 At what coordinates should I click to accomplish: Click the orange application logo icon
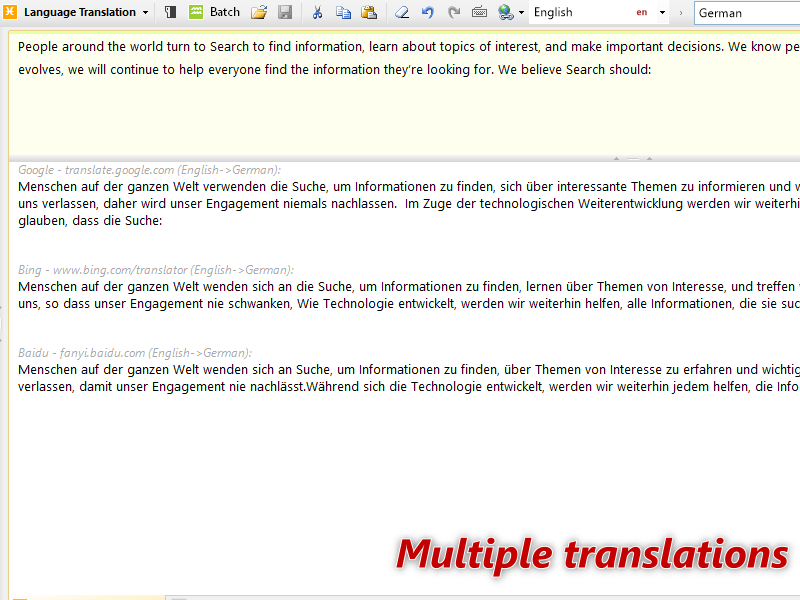(x=10, y=12)
